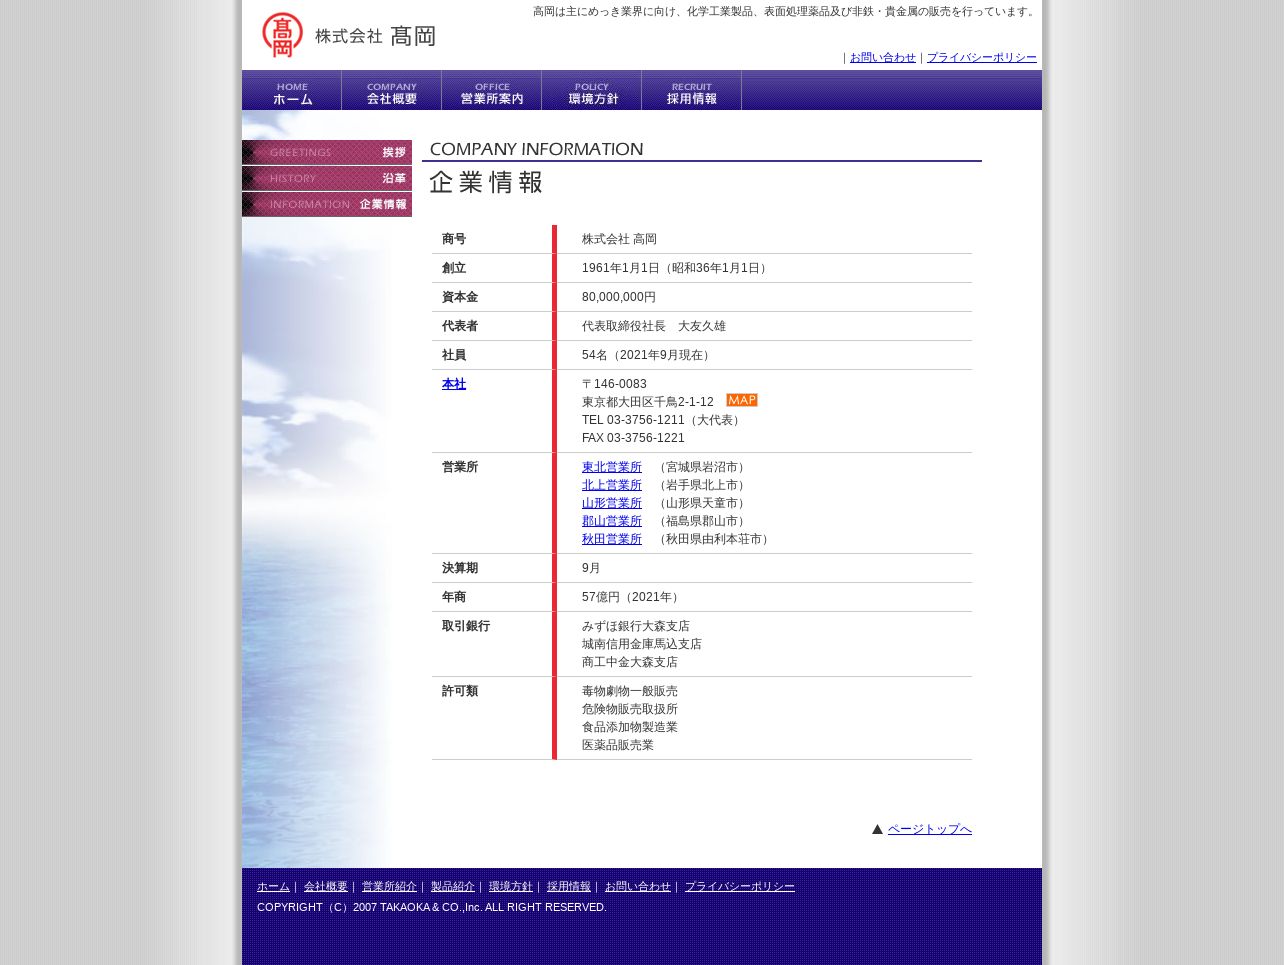
Task: Click the header お問い合わせ link
Action: click(x=883, y=58)
